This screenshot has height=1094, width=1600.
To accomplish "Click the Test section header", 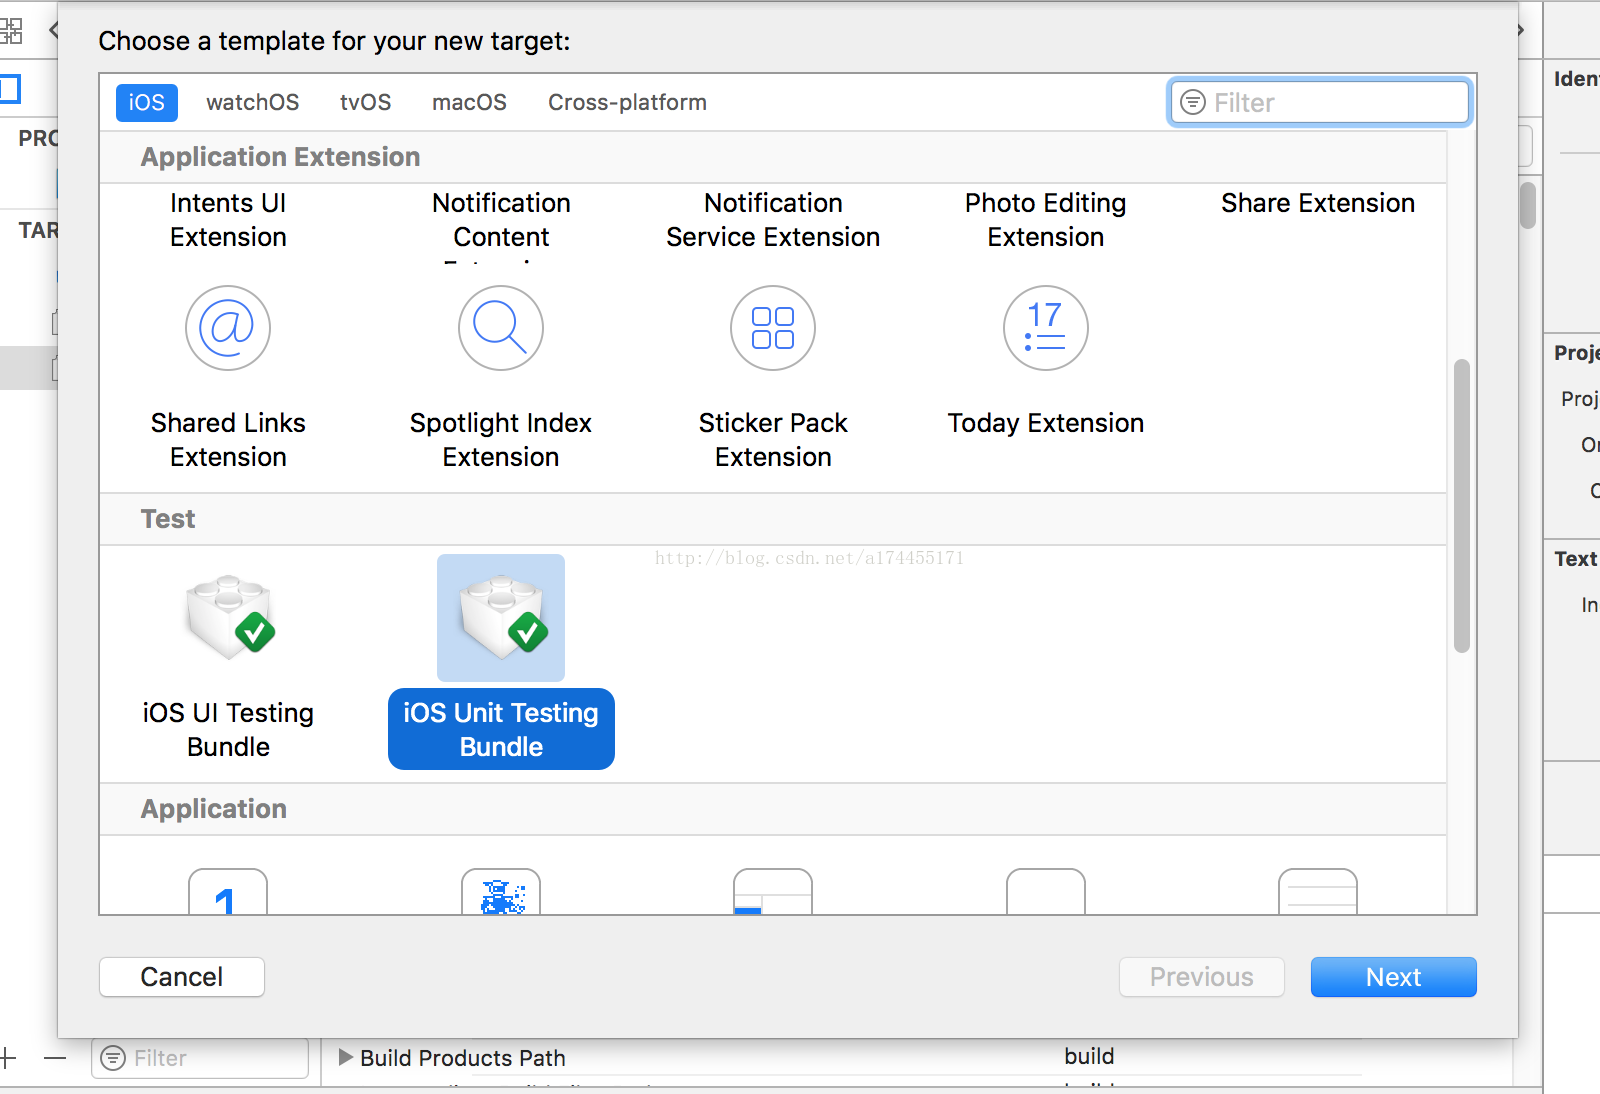I will coord(773,519).
